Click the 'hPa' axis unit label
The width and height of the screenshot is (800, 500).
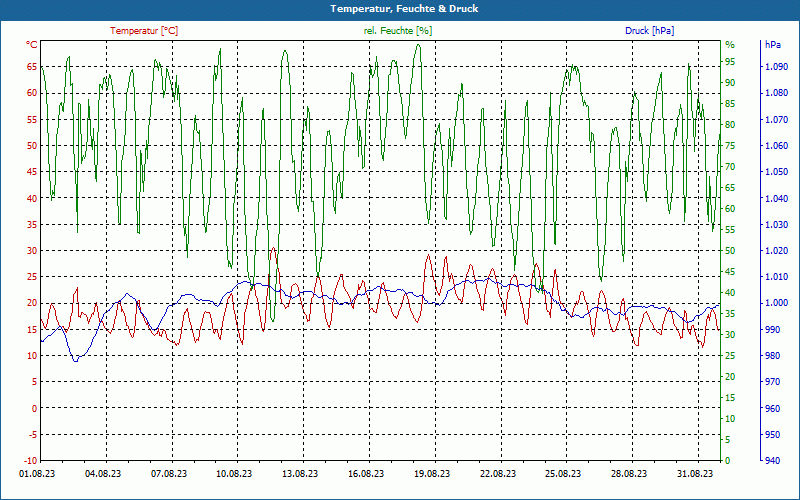pos(773,45)
